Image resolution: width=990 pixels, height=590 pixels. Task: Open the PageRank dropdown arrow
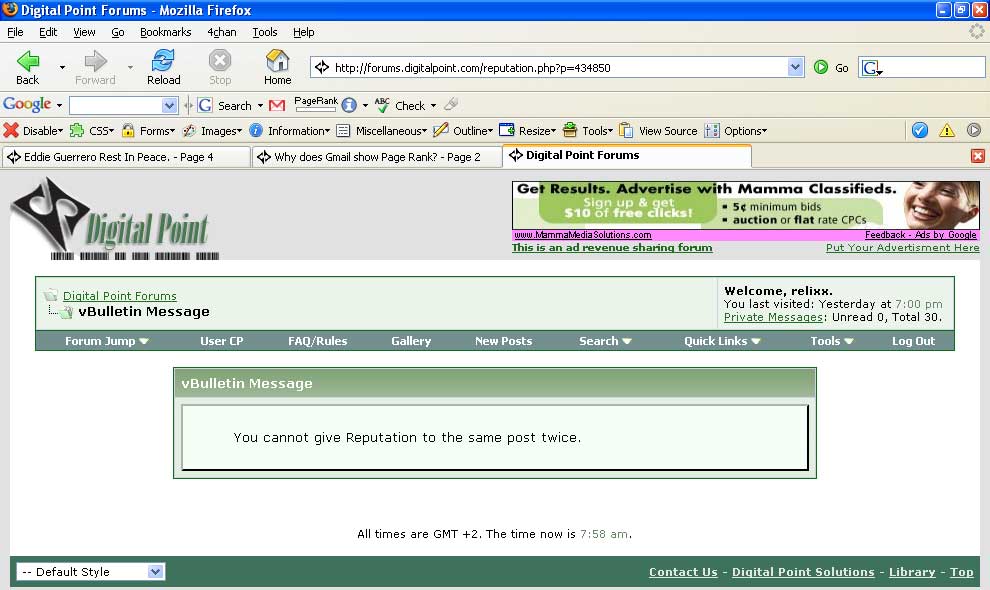pos(365,105)
